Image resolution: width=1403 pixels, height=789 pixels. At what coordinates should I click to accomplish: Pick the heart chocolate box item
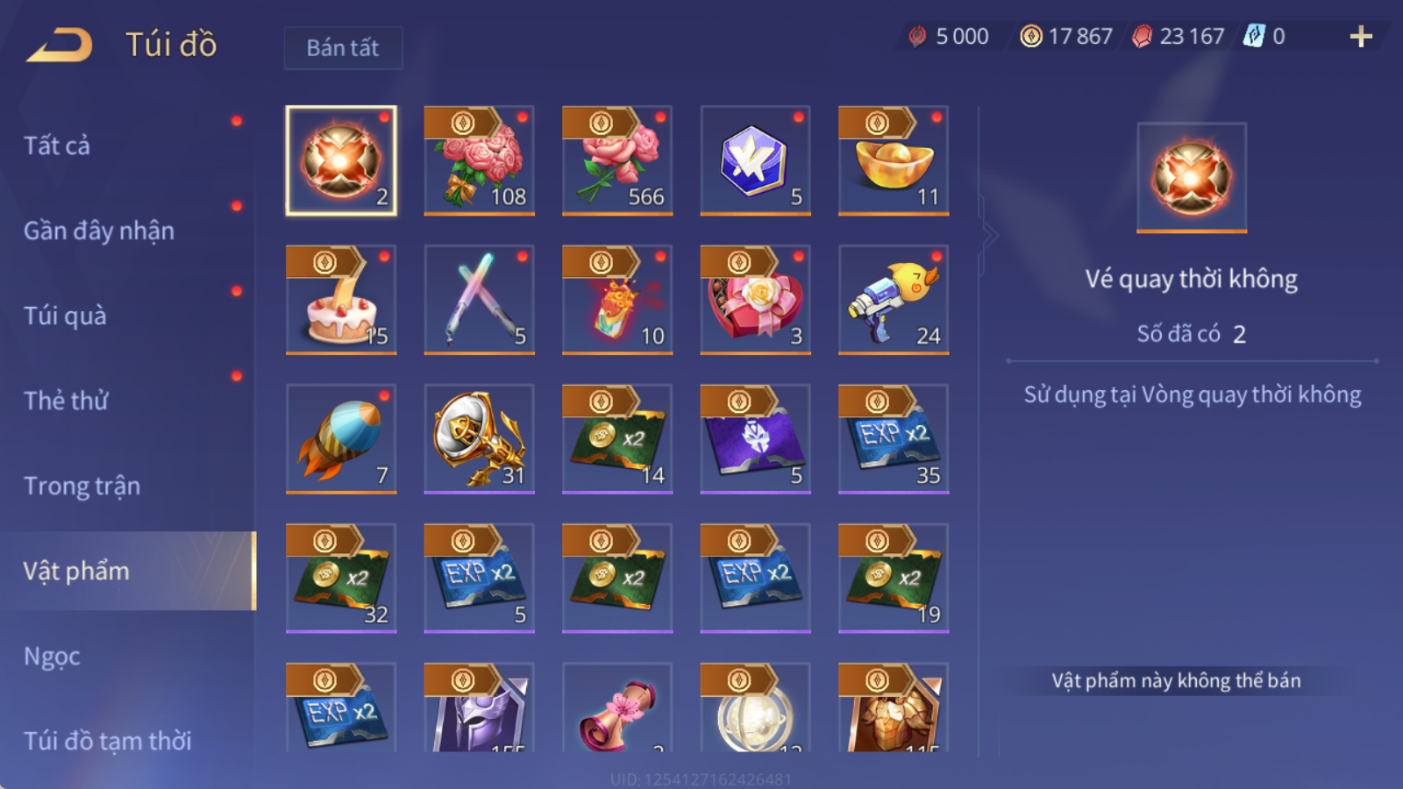755,300
